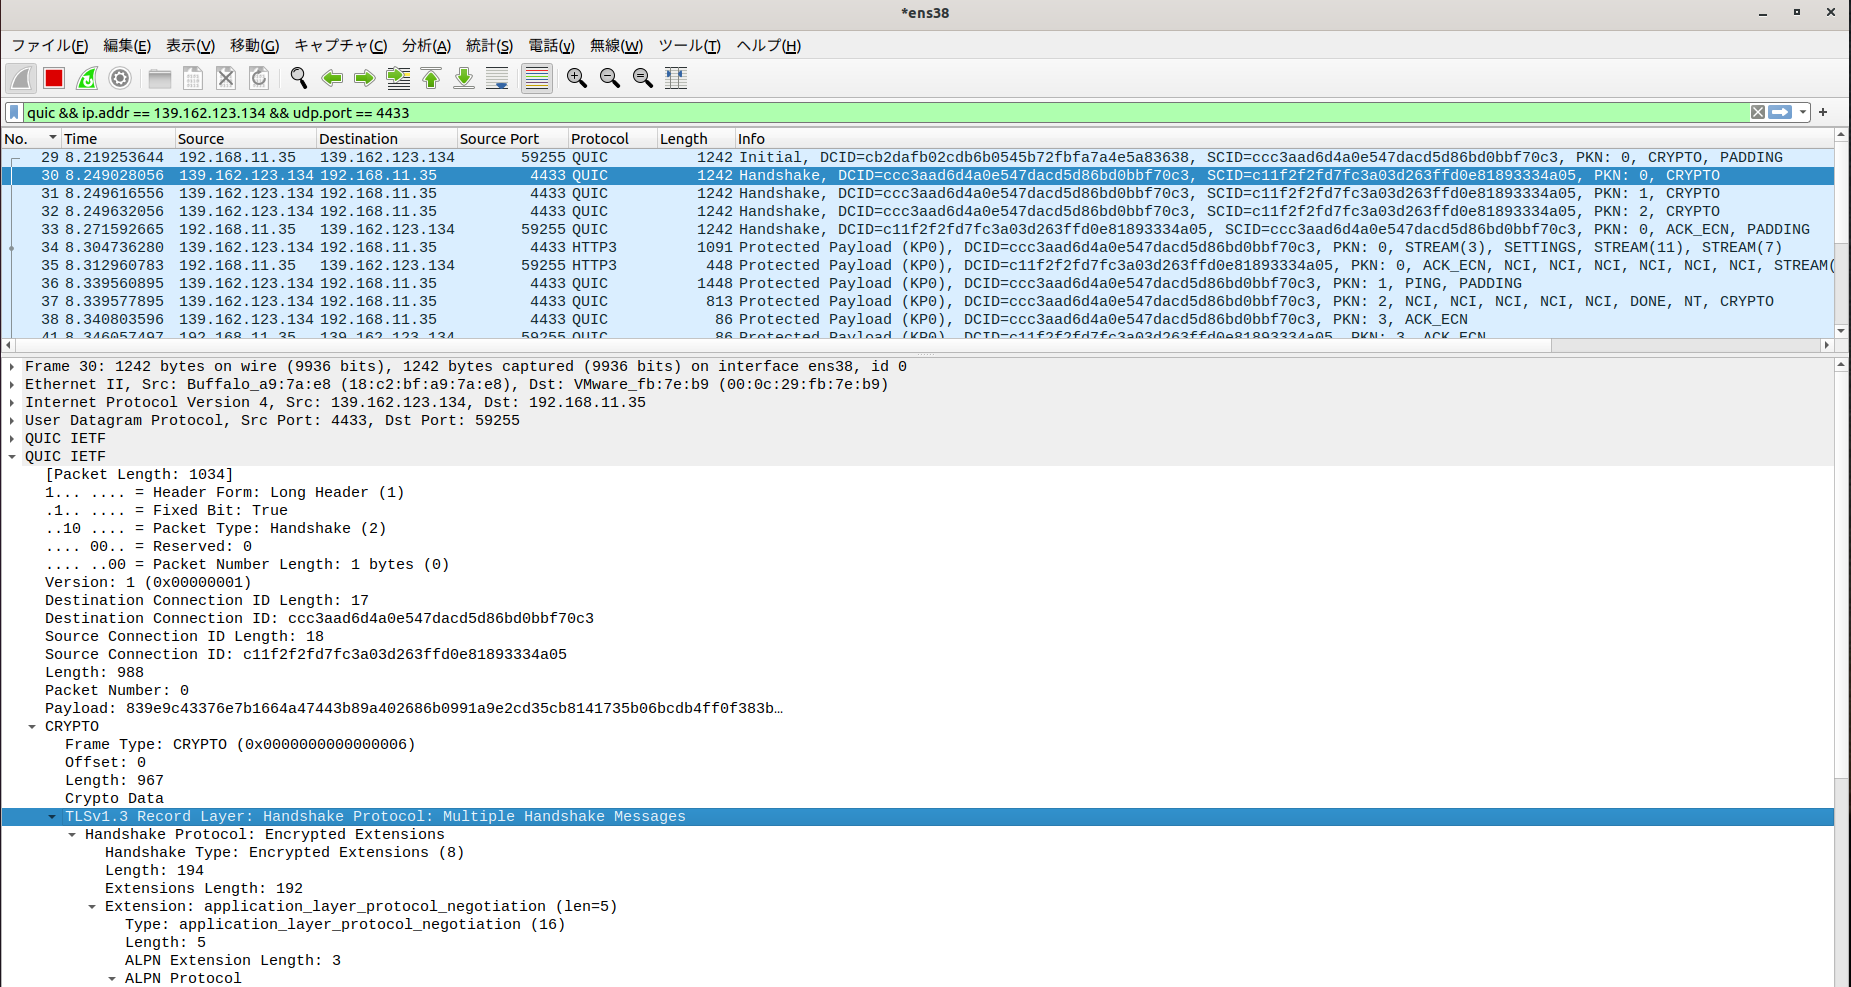Stop the live capture
This screenshot has width=1851, height=987.
click(x=53, y=78)
